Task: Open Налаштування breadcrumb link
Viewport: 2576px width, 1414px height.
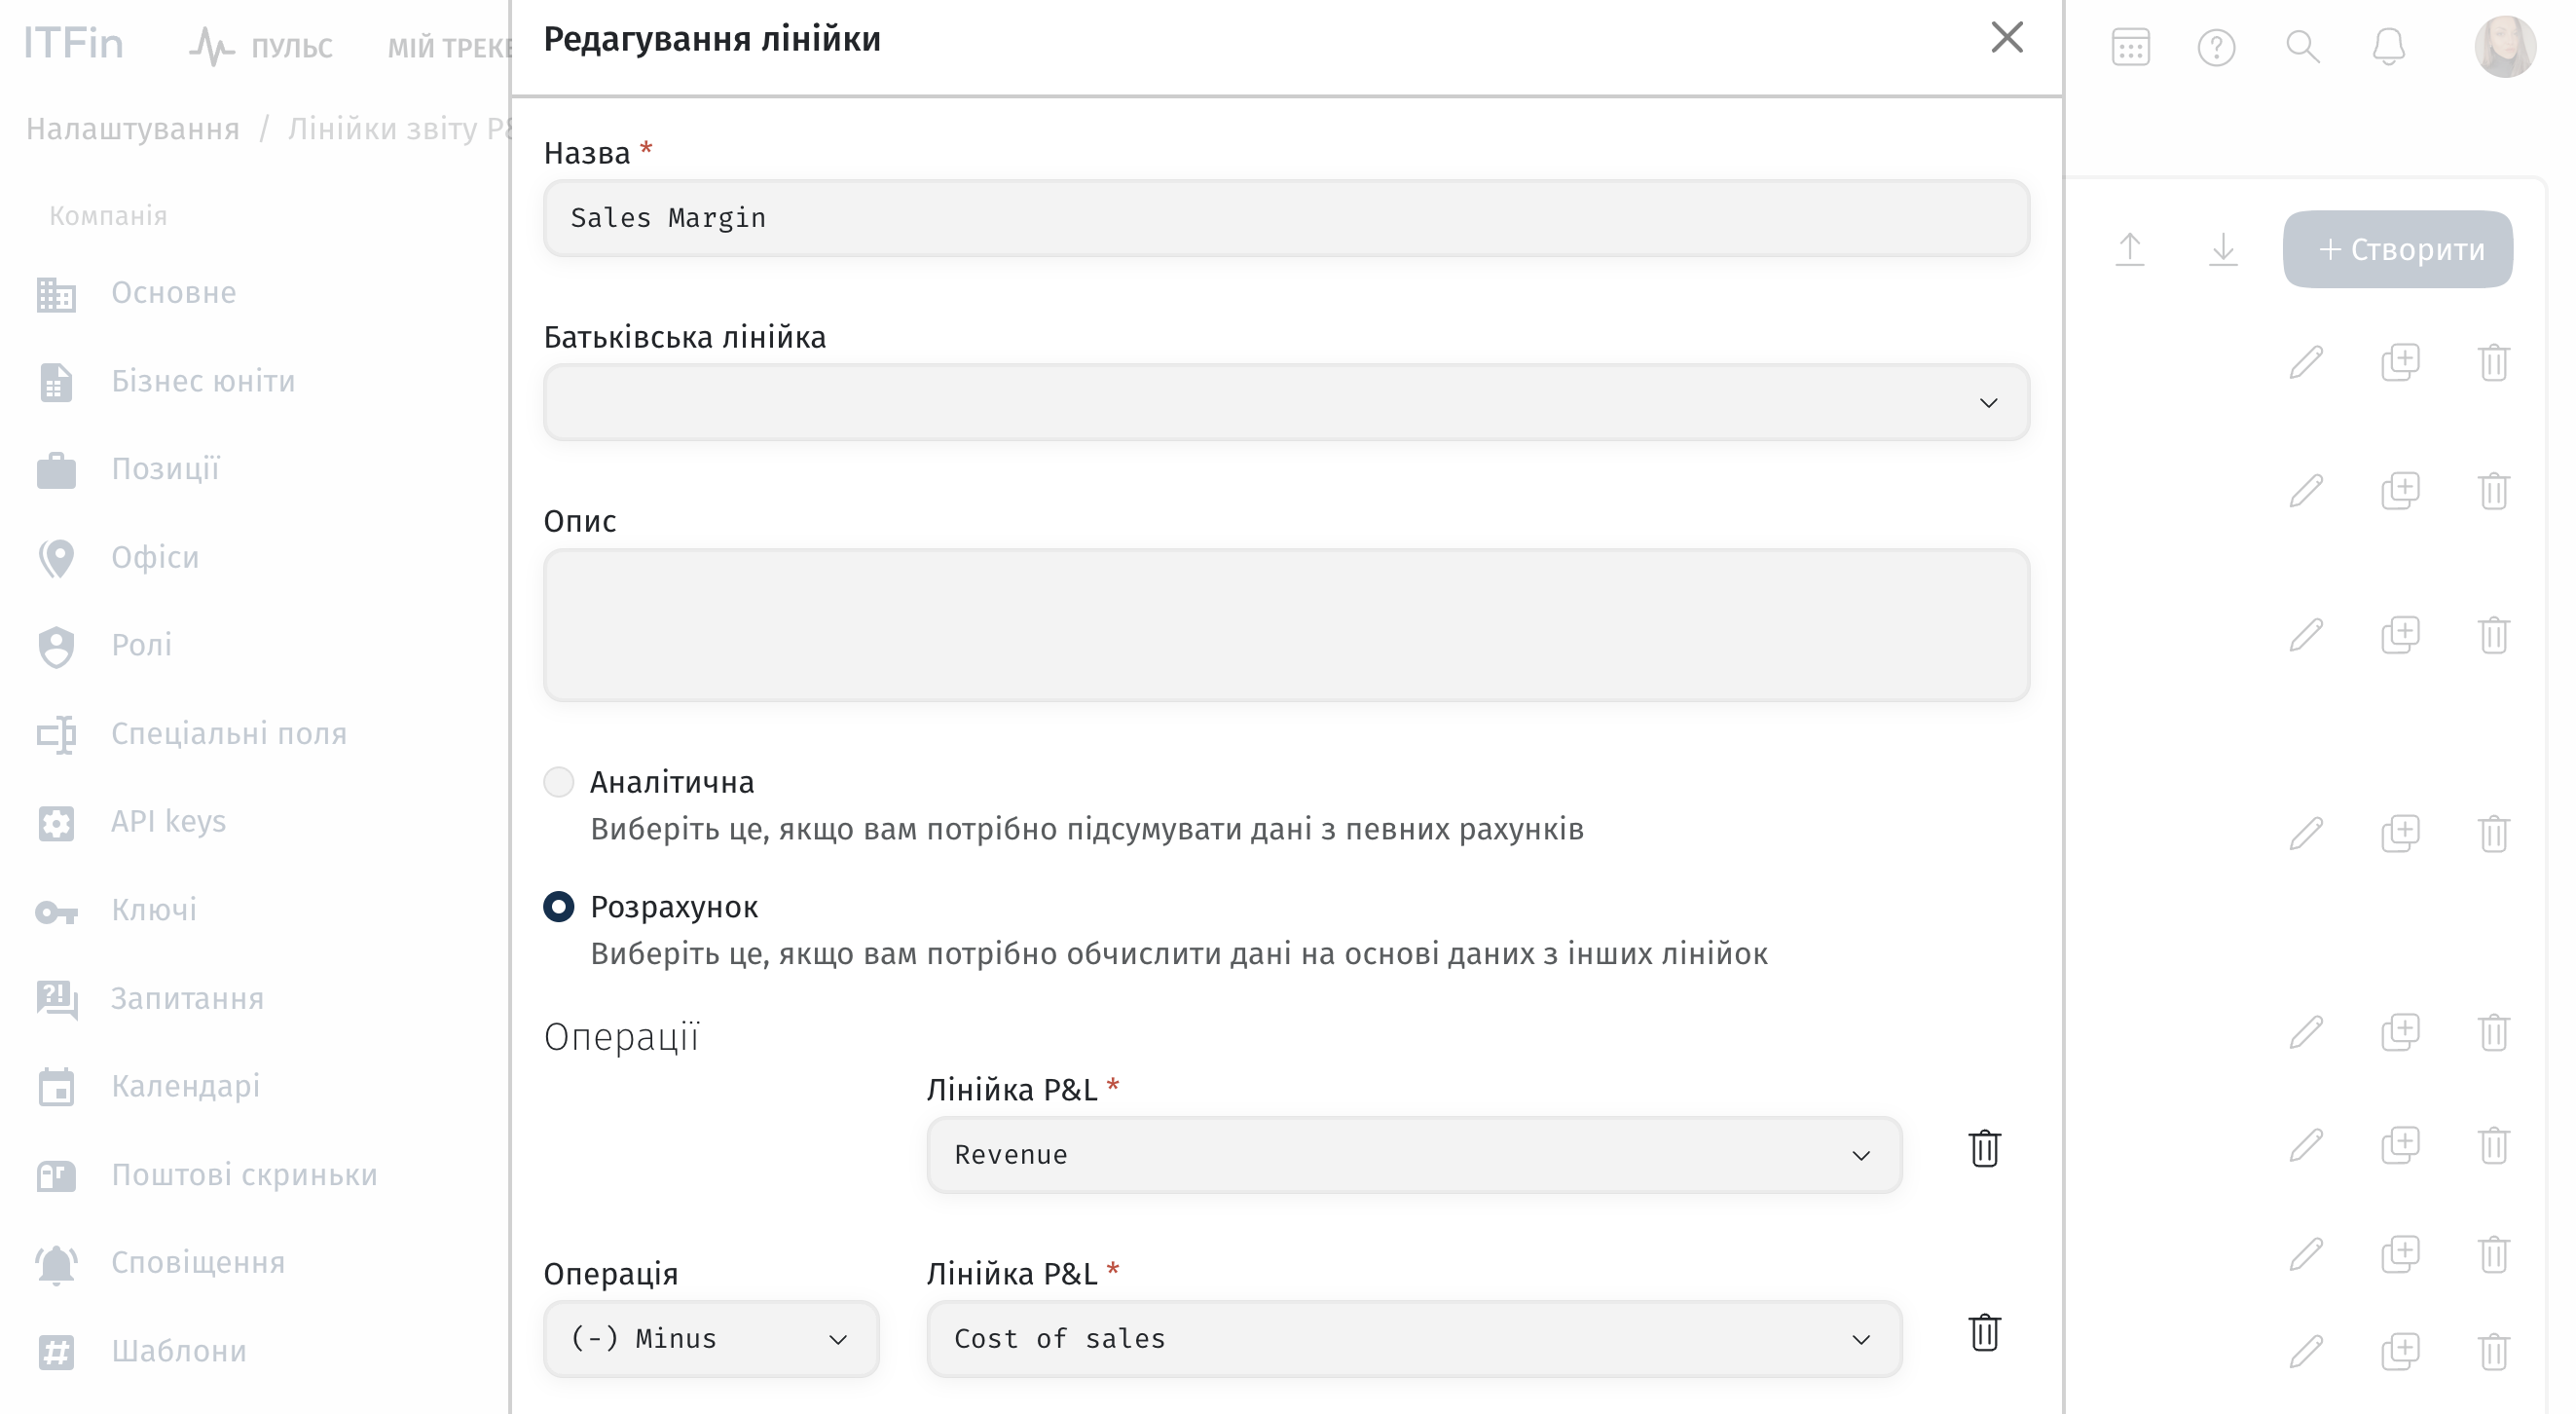Action: coord(132,129)
